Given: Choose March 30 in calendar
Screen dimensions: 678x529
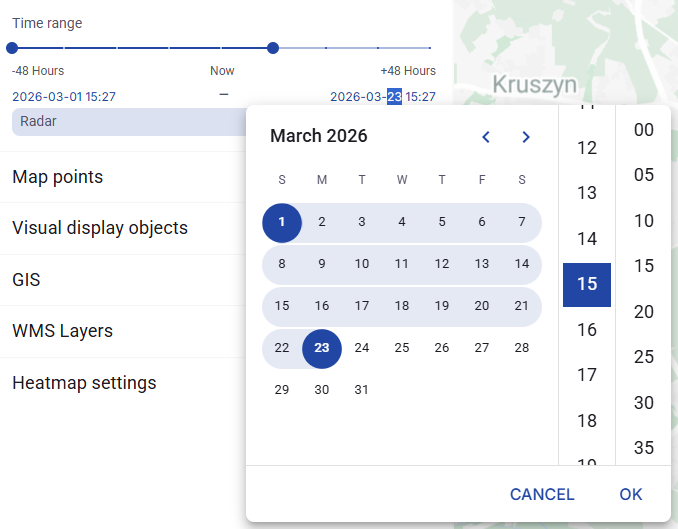Looking at the screenshot, I should point(322,390).
